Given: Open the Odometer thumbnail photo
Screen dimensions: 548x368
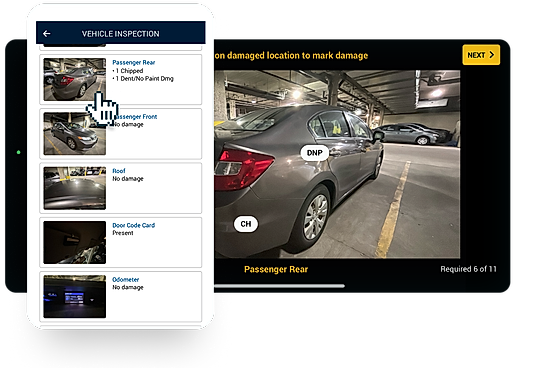Looking at the screenshot, I should click(74, 296).
